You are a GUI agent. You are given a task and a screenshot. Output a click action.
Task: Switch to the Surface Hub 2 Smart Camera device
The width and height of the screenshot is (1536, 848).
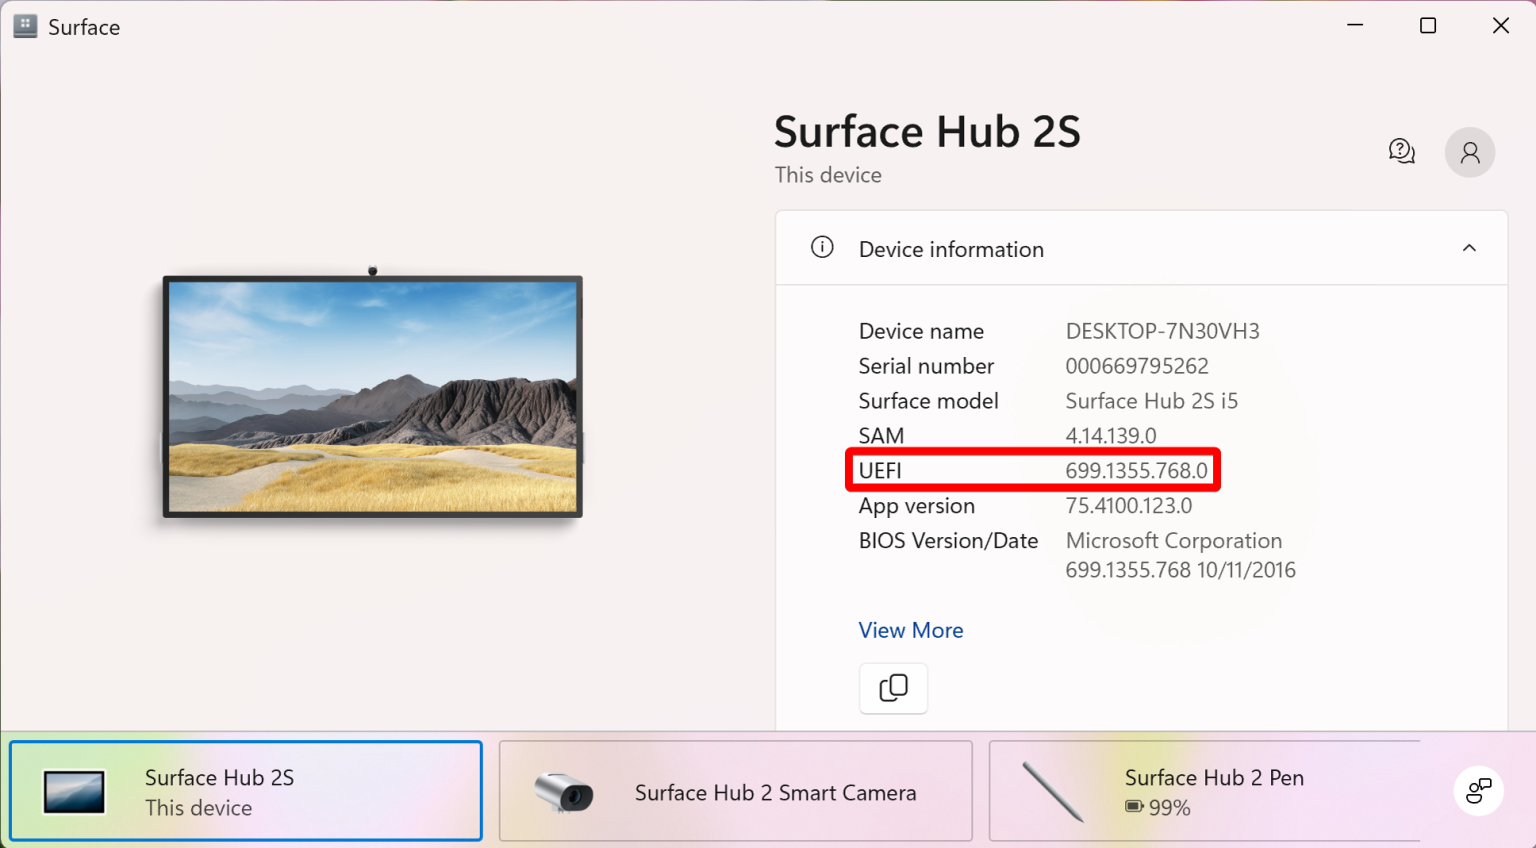[x=735, y=791]
